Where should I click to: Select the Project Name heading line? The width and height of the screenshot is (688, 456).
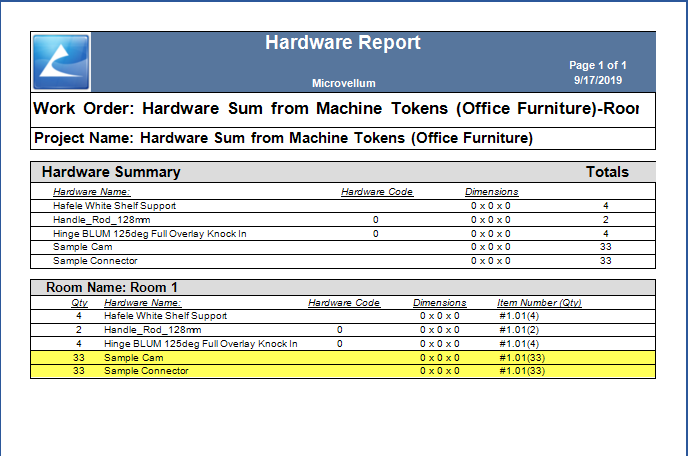click(x=283, y=138)
